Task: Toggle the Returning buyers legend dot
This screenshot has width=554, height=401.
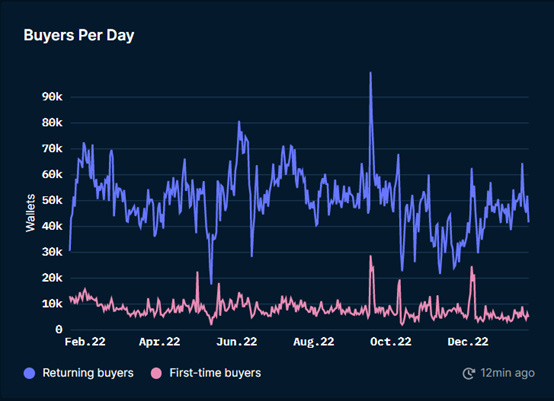Action: click(29, 373)
